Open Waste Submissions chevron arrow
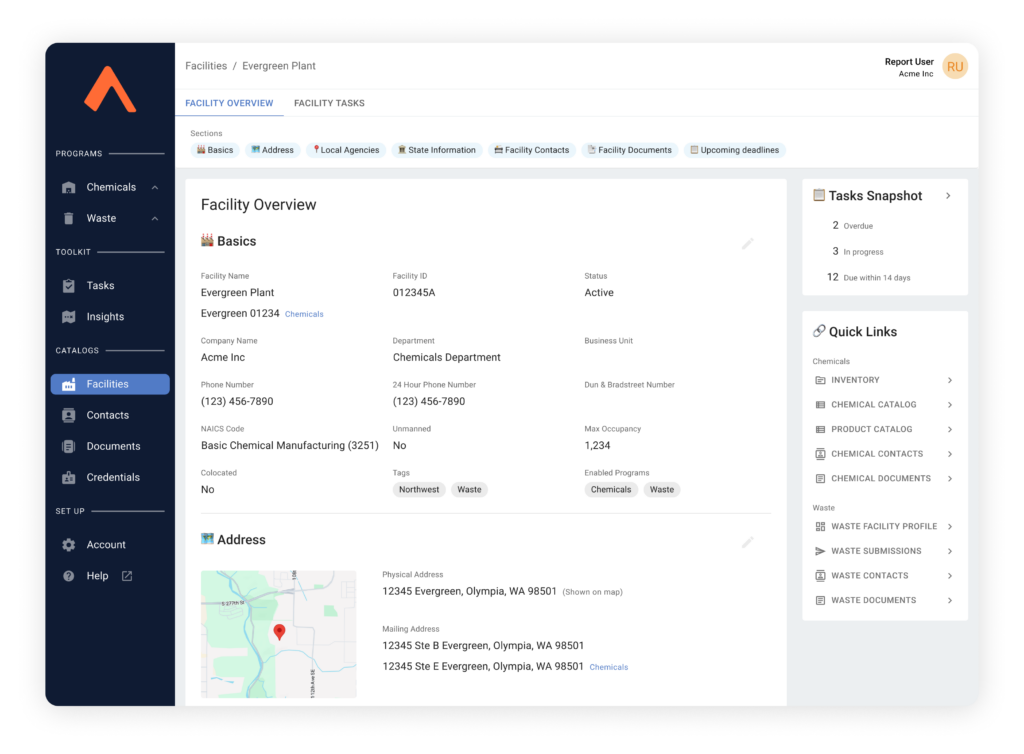This screenshot has height=754, width=1024. tap(950, 551)
